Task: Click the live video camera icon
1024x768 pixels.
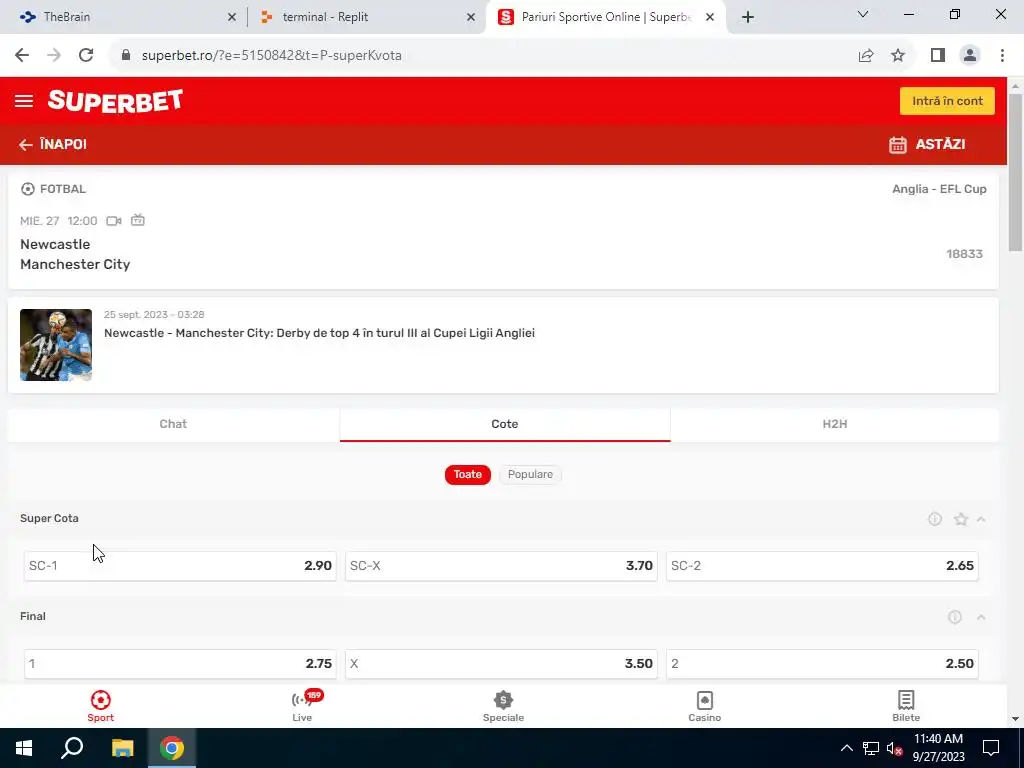Action: click(114, 221)
